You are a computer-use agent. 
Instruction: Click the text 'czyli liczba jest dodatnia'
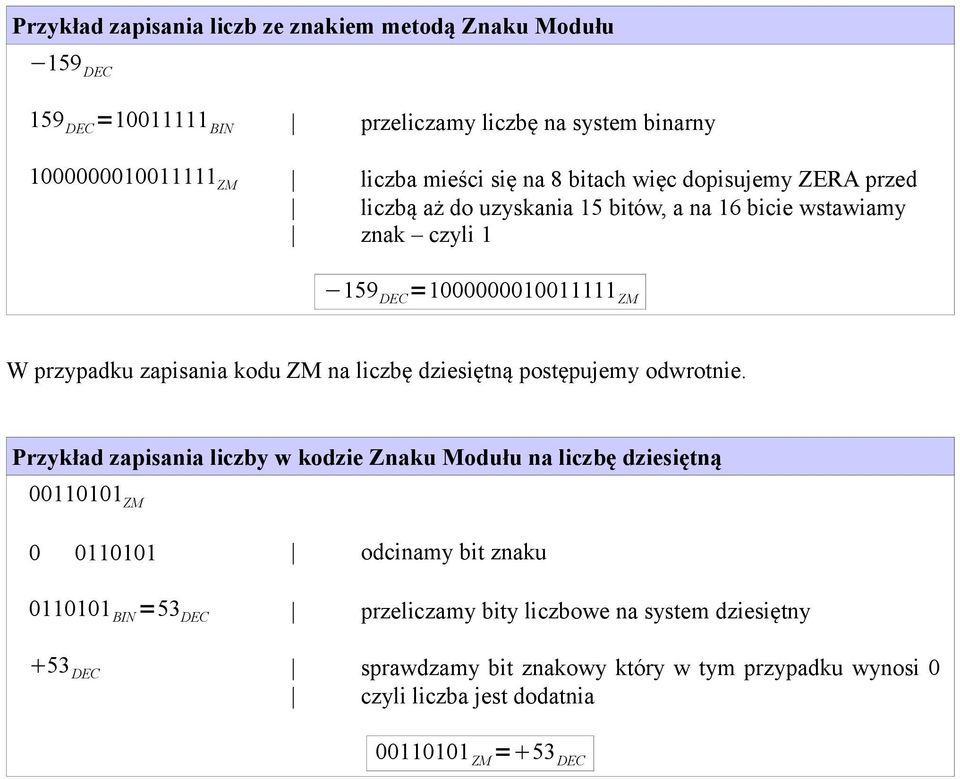[x=477, y=696]
